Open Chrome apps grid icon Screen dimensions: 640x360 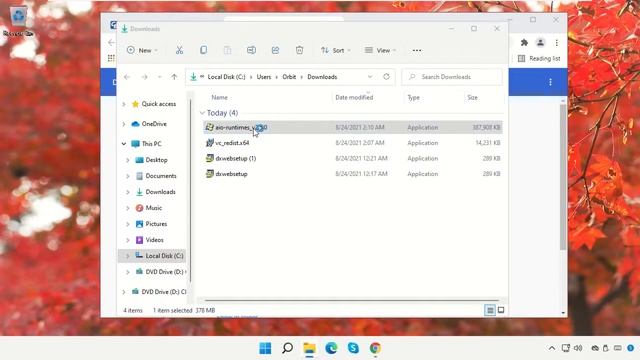pos(111,58)
